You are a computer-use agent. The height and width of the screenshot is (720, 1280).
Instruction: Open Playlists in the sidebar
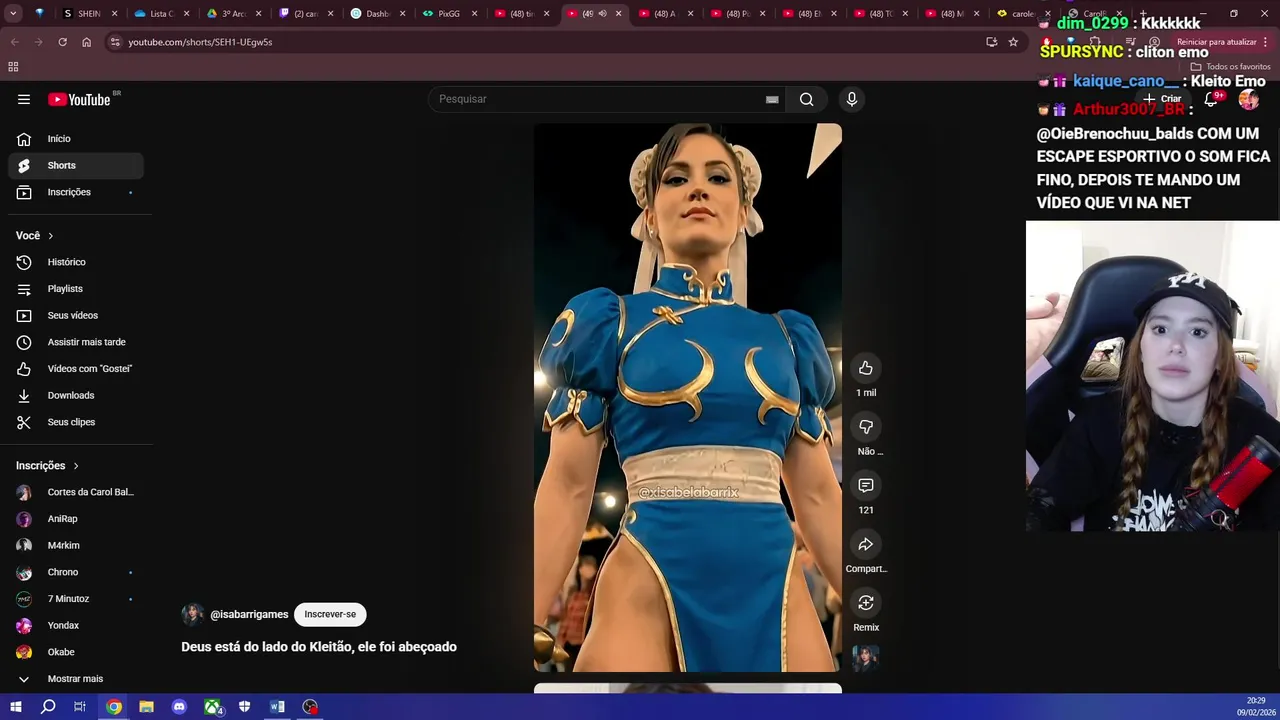76,289
